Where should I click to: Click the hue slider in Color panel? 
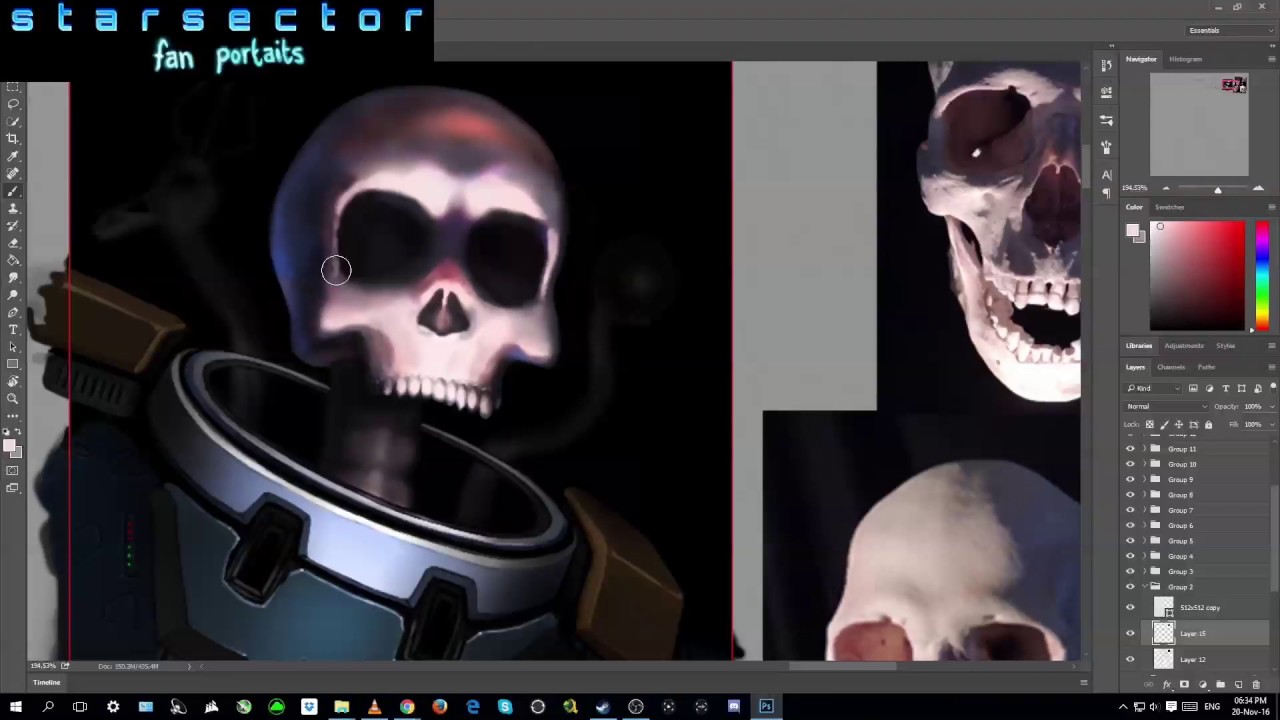click(1262, 276)
